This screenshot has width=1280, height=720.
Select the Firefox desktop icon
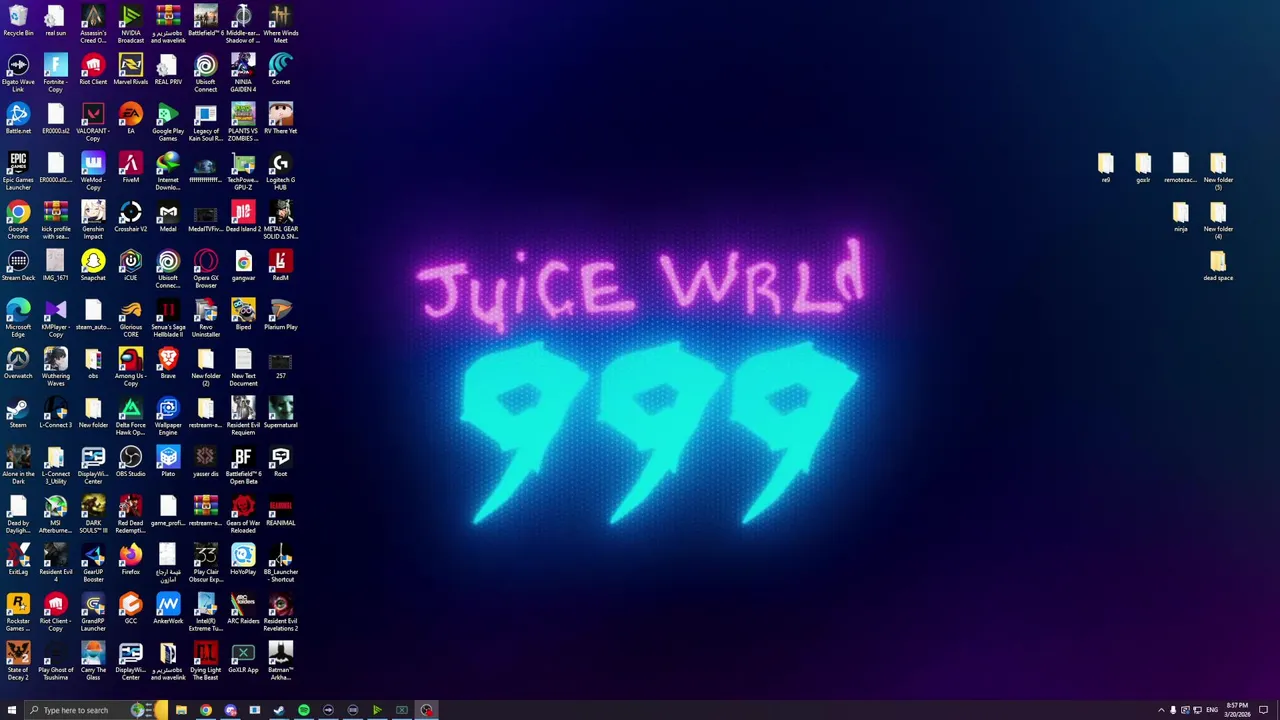pyautogui.click(x=131, y=560)
